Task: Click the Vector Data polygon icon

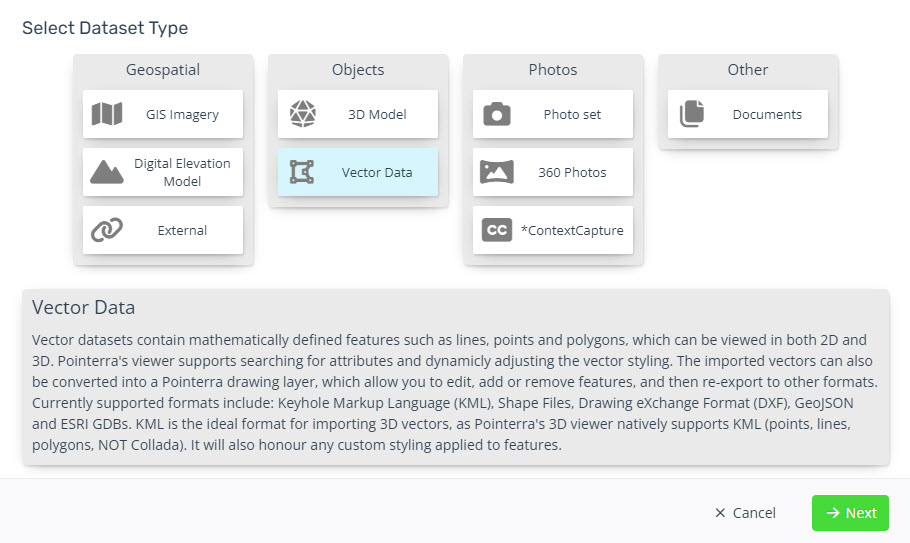Action: tap(302, 172)
